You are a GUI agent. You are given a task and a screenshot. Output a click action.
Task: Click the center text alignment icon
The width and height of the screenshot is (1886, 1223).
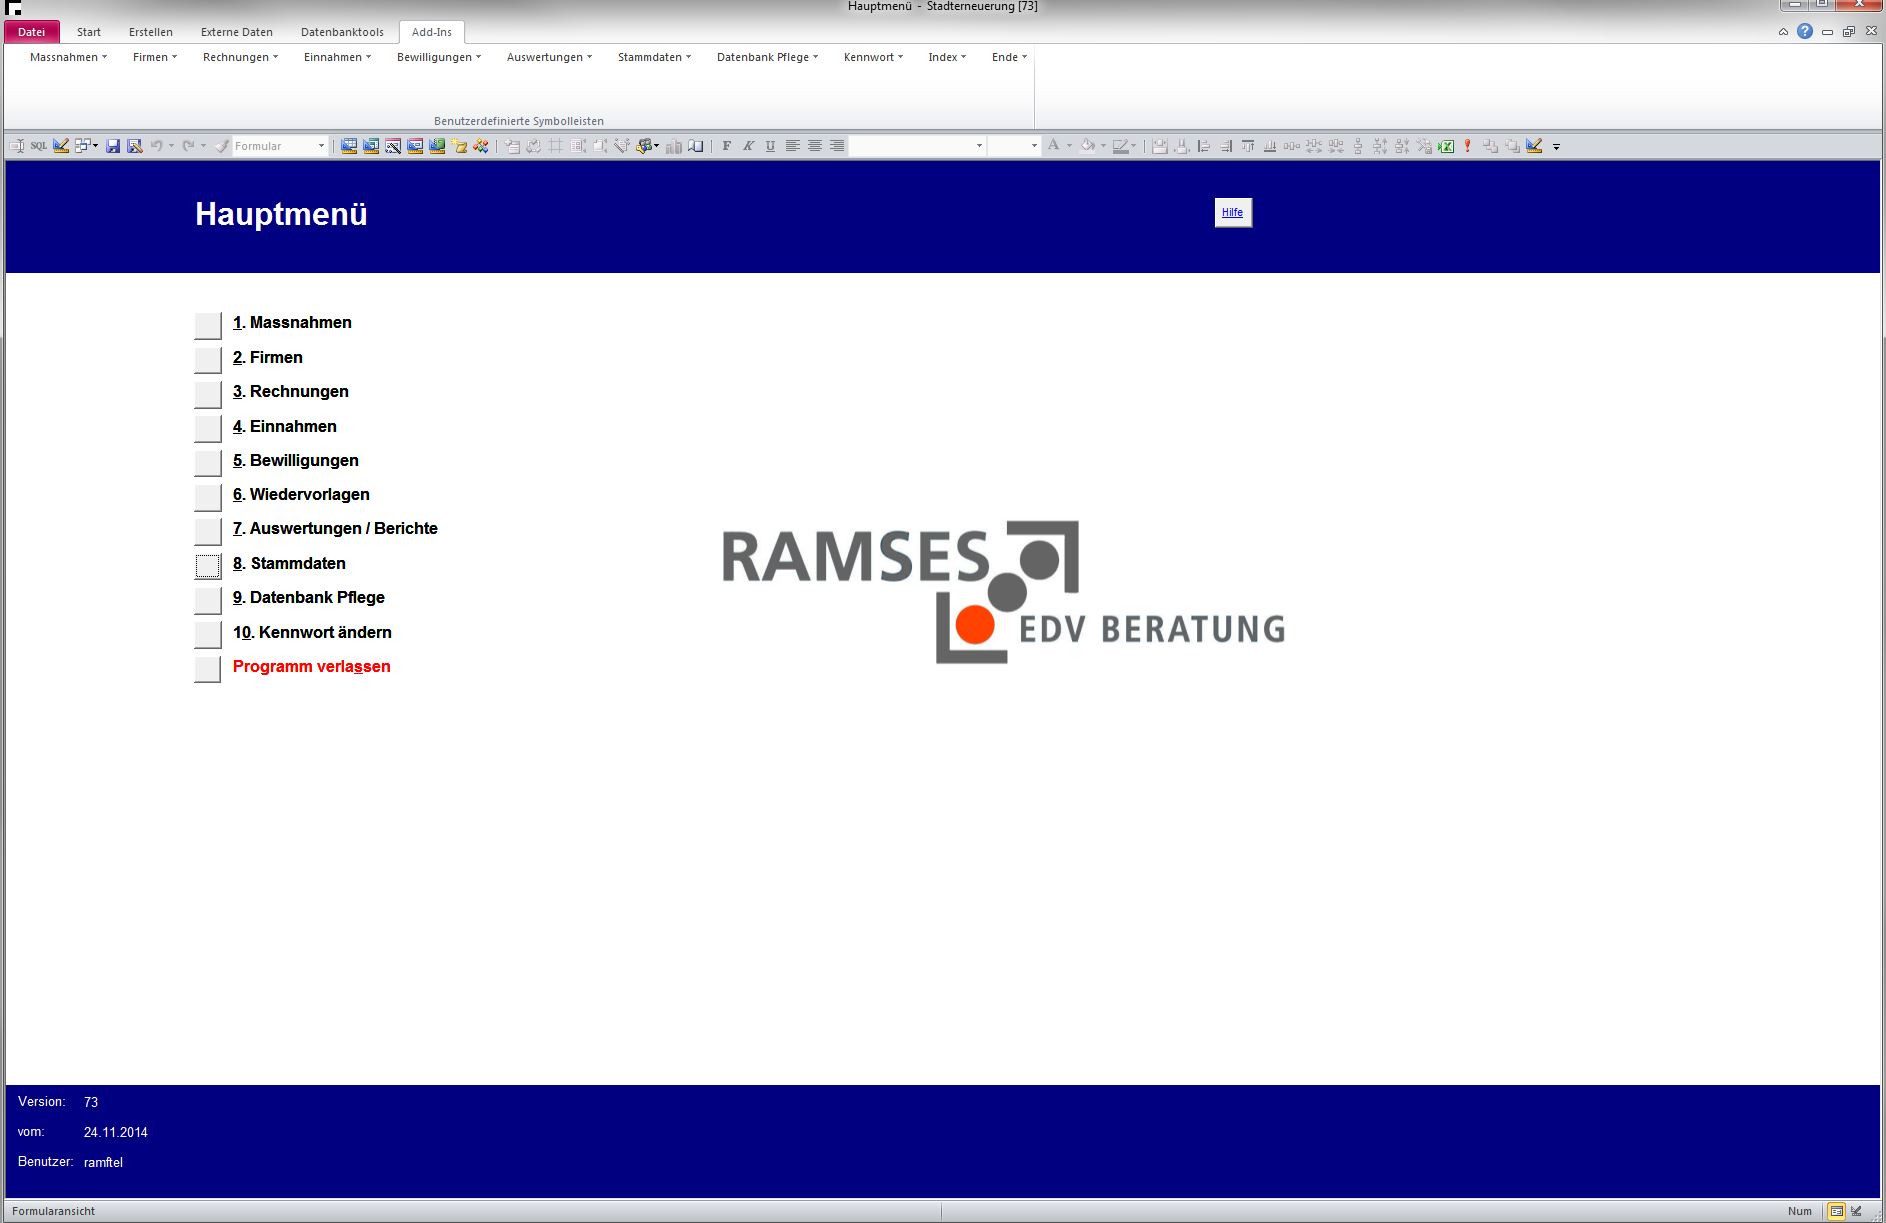tap(815, 146)
